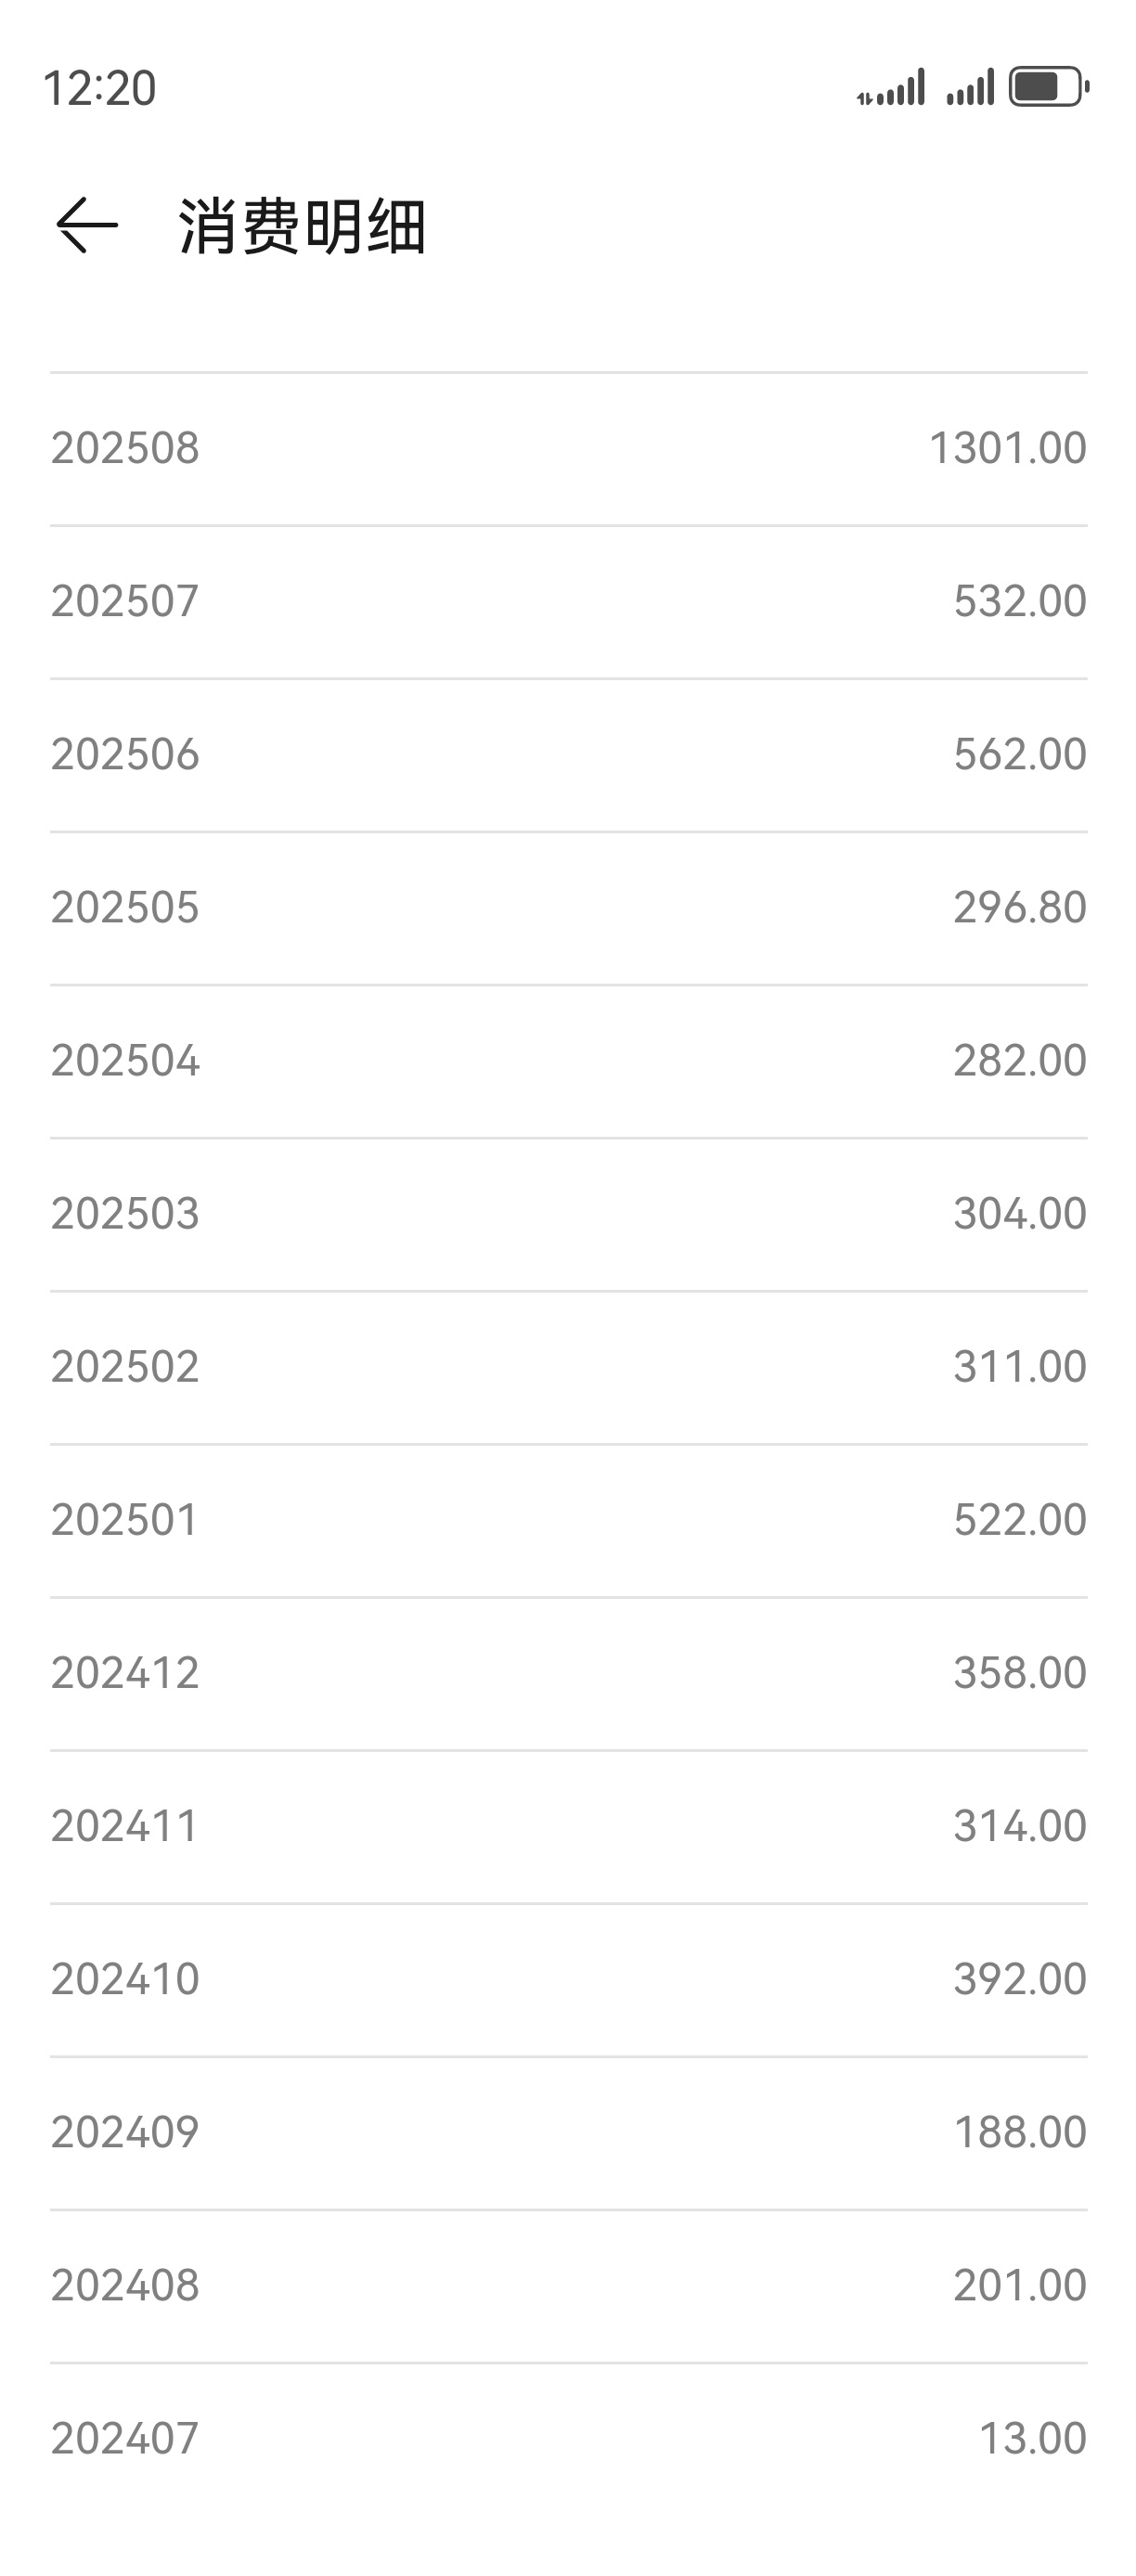Image resolution: width=1136 pixels, height=2576 pixels.
Task: Tap the 522.00 amount for 202501
Action: pos(1019,1520)
